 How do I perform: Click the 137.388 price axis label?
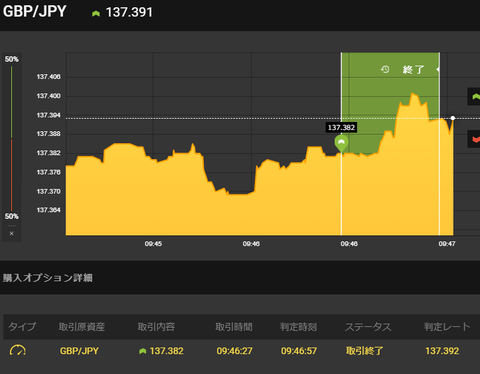pyautogui.click(x=49, y=134)
